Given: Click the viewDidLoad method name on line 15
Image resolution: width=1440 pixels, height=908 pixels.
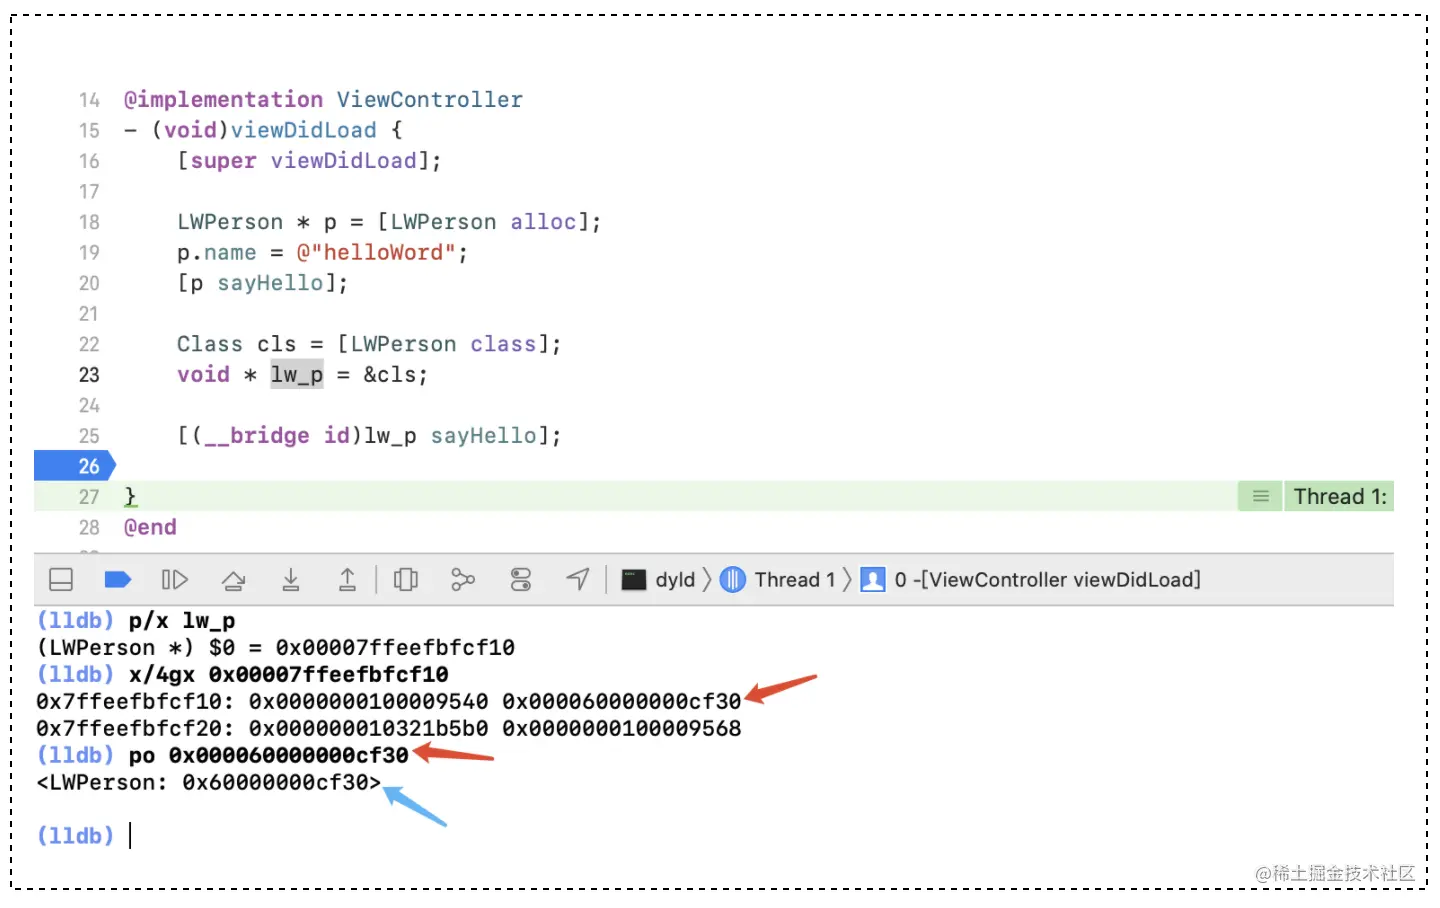Looking at the screenshot, I should tap(303, 130).
